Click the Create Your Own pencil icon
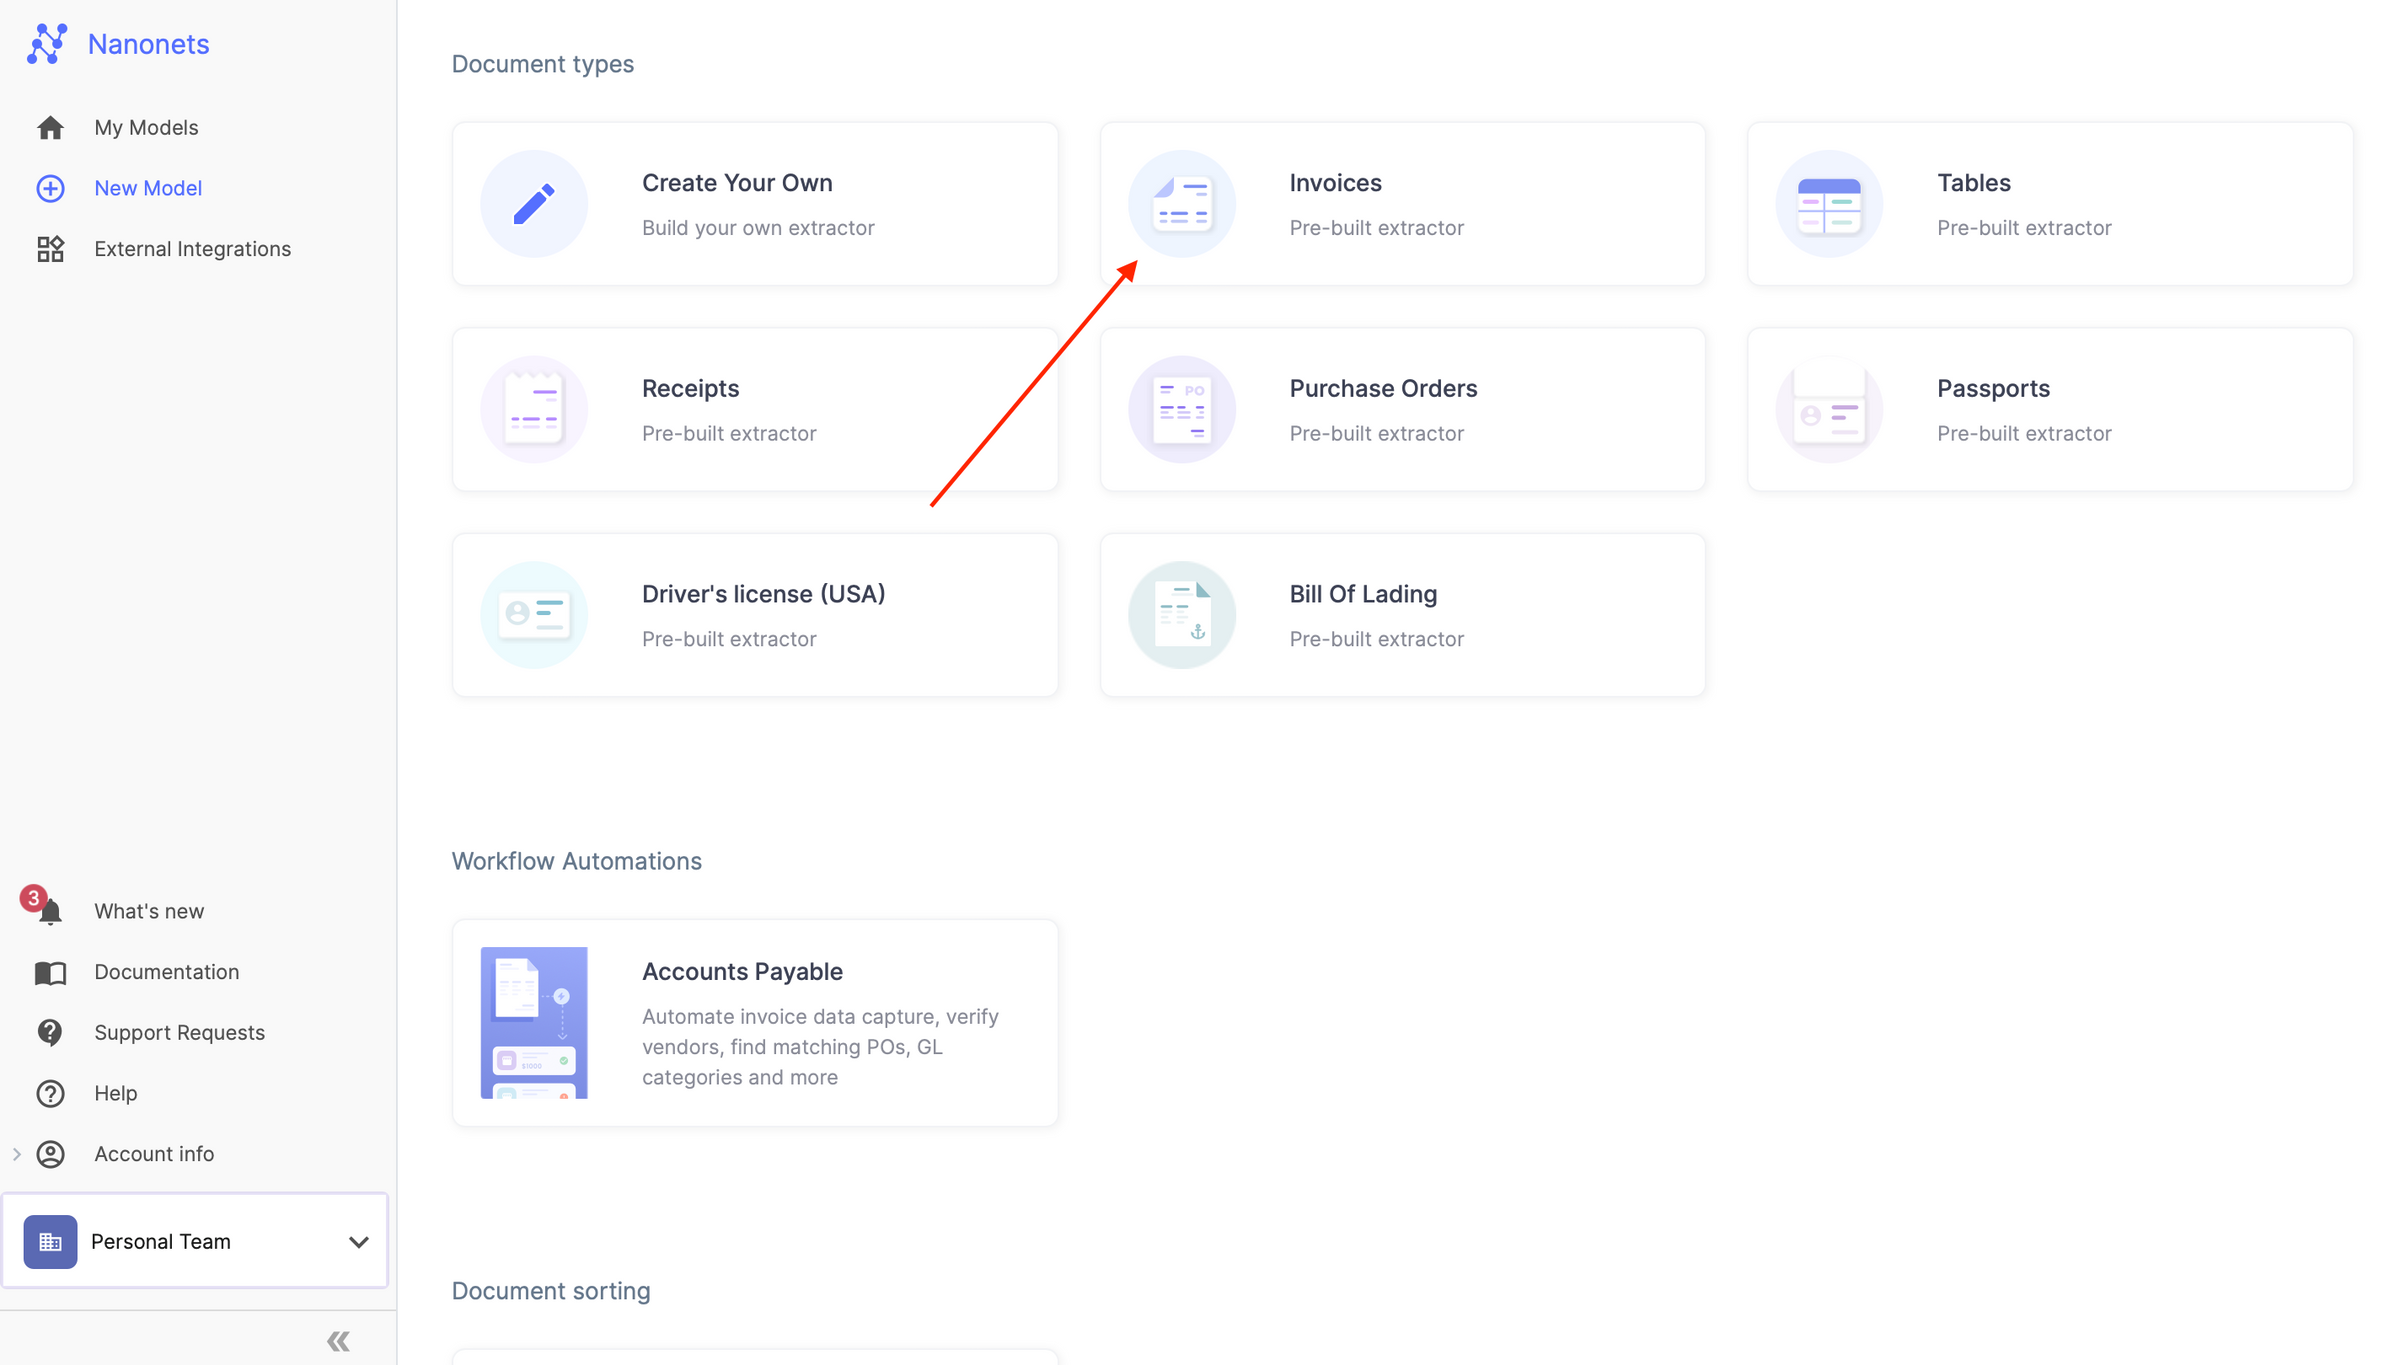 point(534,204)
